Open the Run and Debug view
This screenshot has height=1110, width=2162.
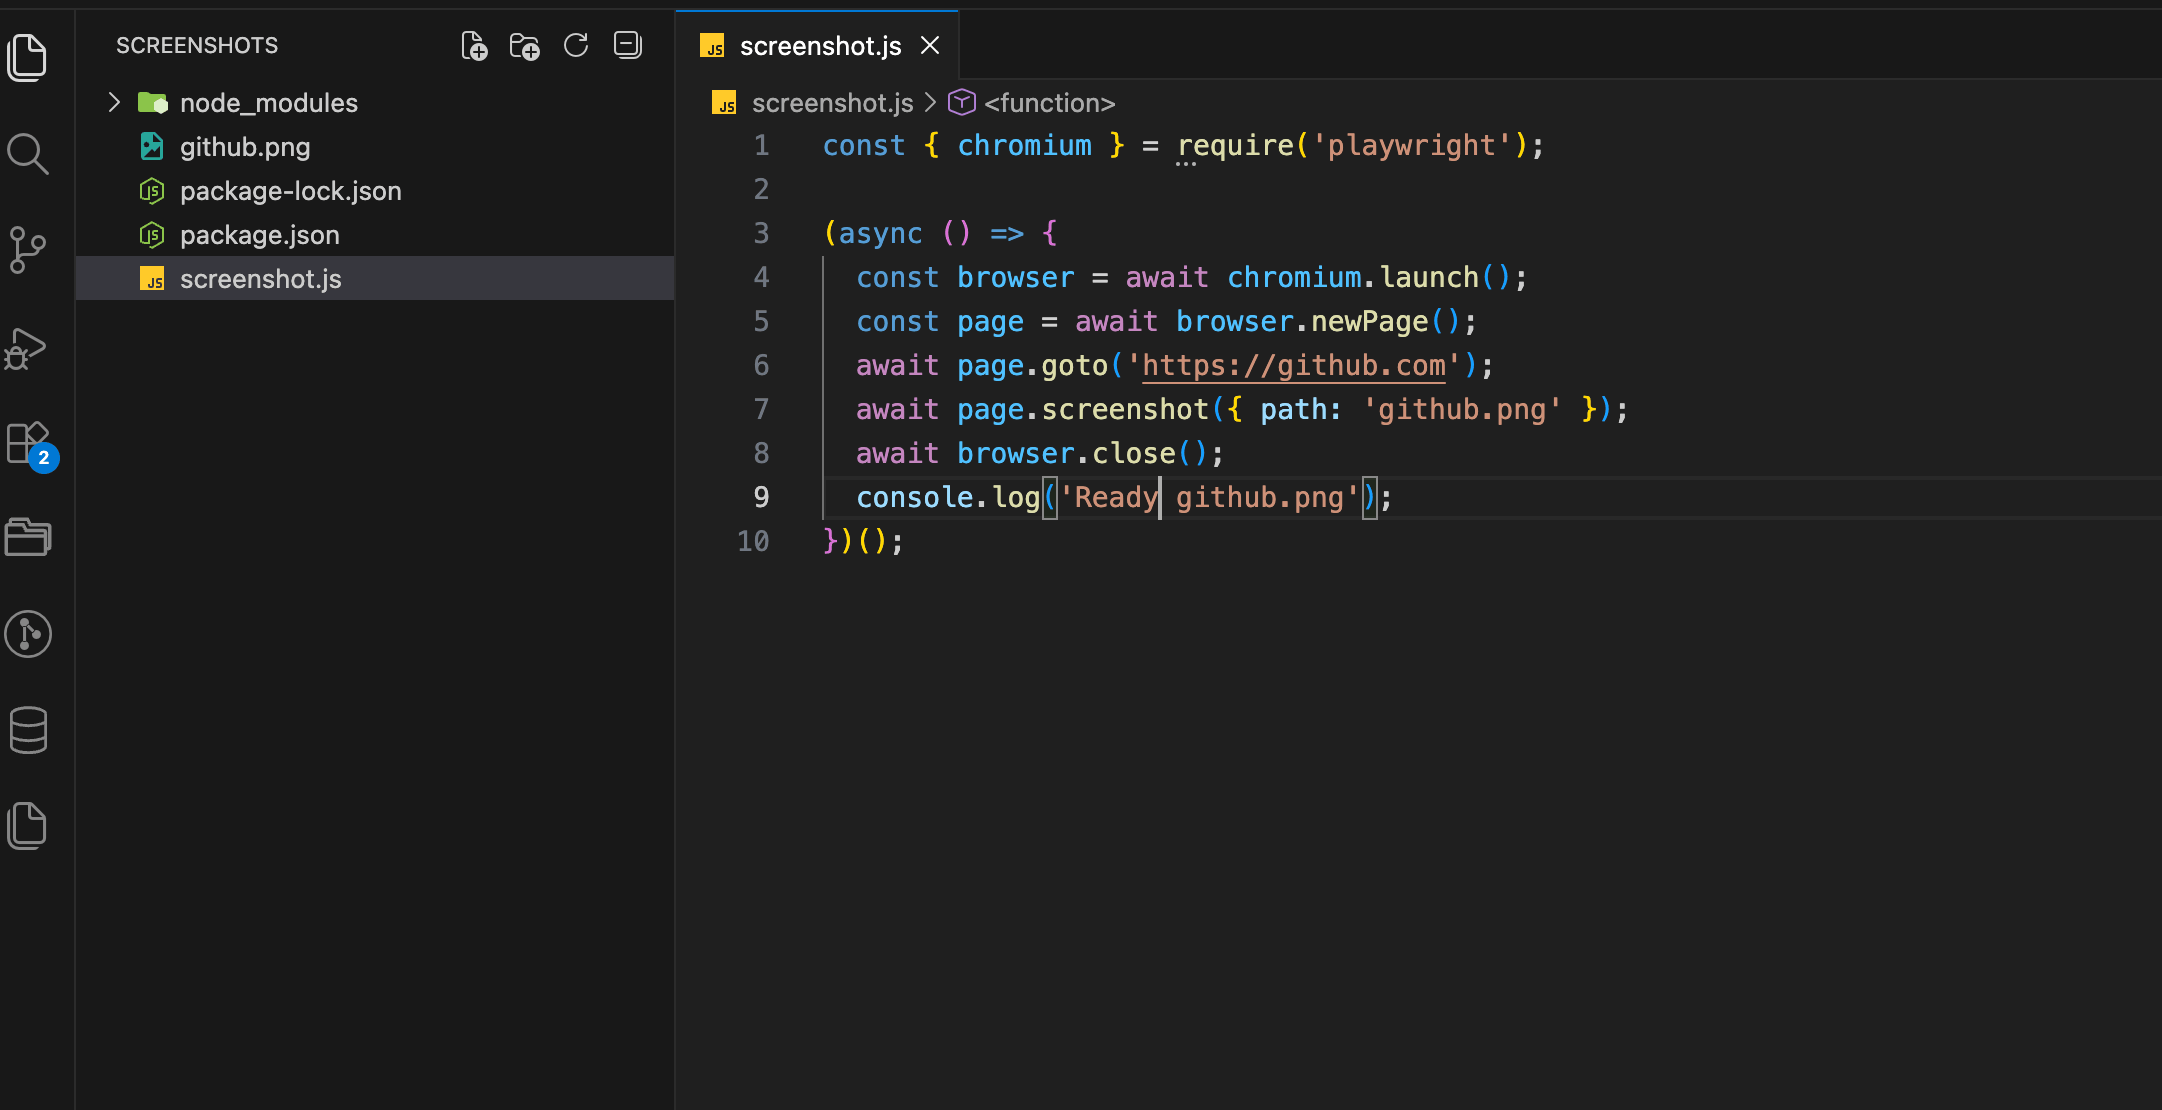point(28,348)
